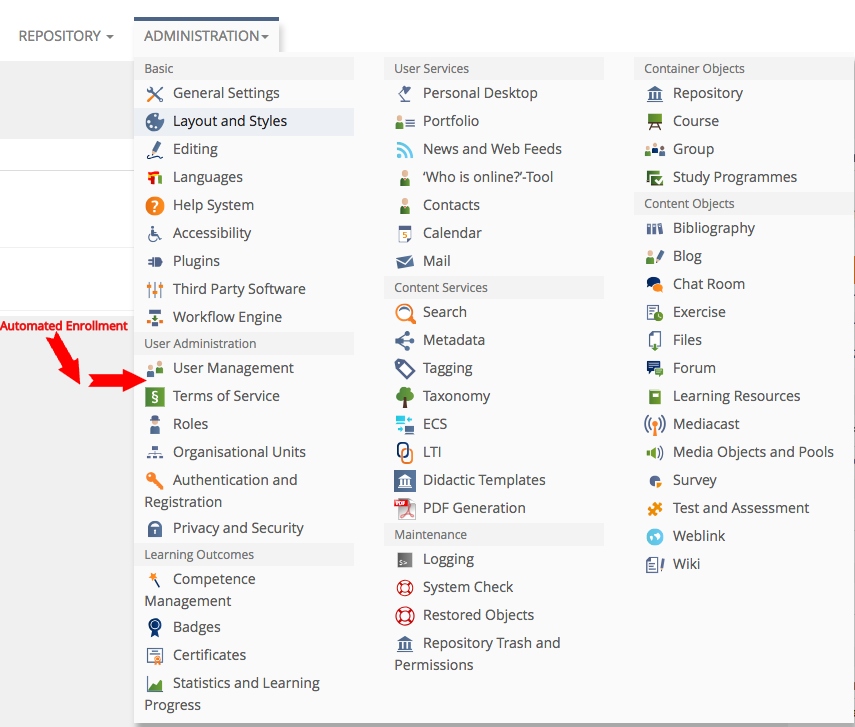855x727 pixels.
Task: Click the green section-sign Terms of Service icon
Action: point(155,397)
